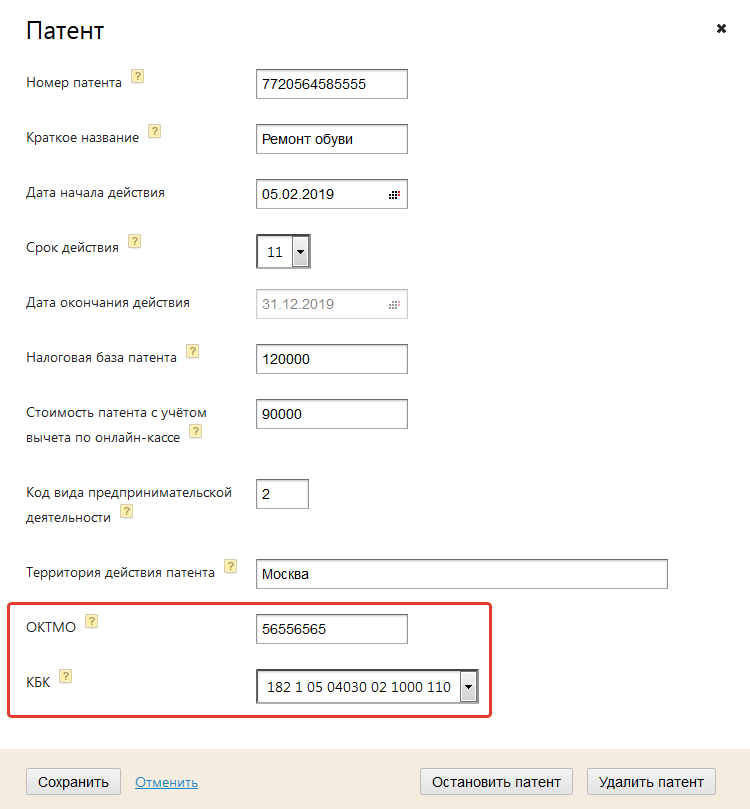The image size is (750, 809).
Task: Click the Удалить патент button
Action: point(652,782)
